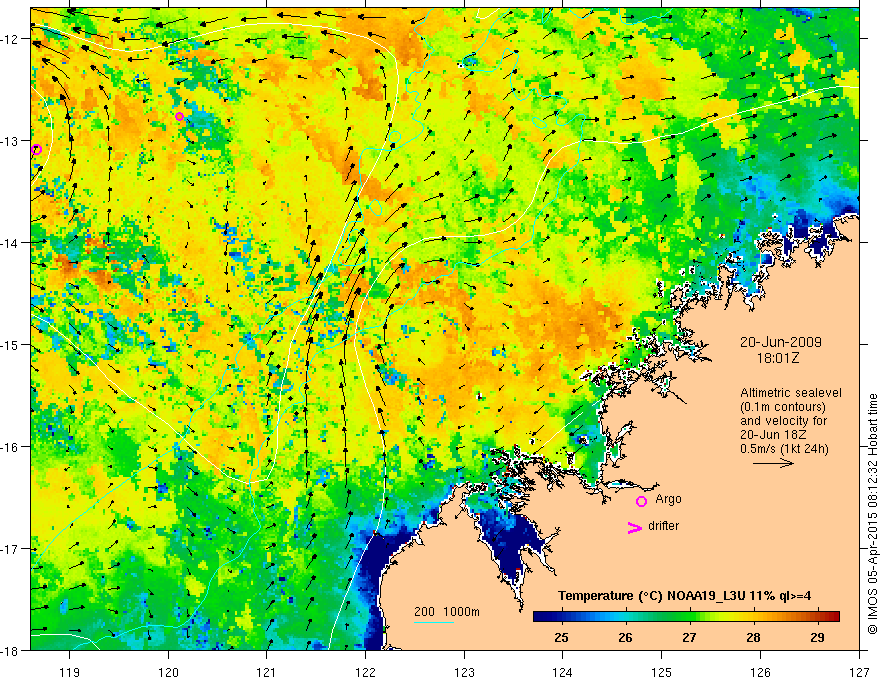
Task: Click the latitude axis label '-16'
Action: pyautogui.click(x=10, y=447)
